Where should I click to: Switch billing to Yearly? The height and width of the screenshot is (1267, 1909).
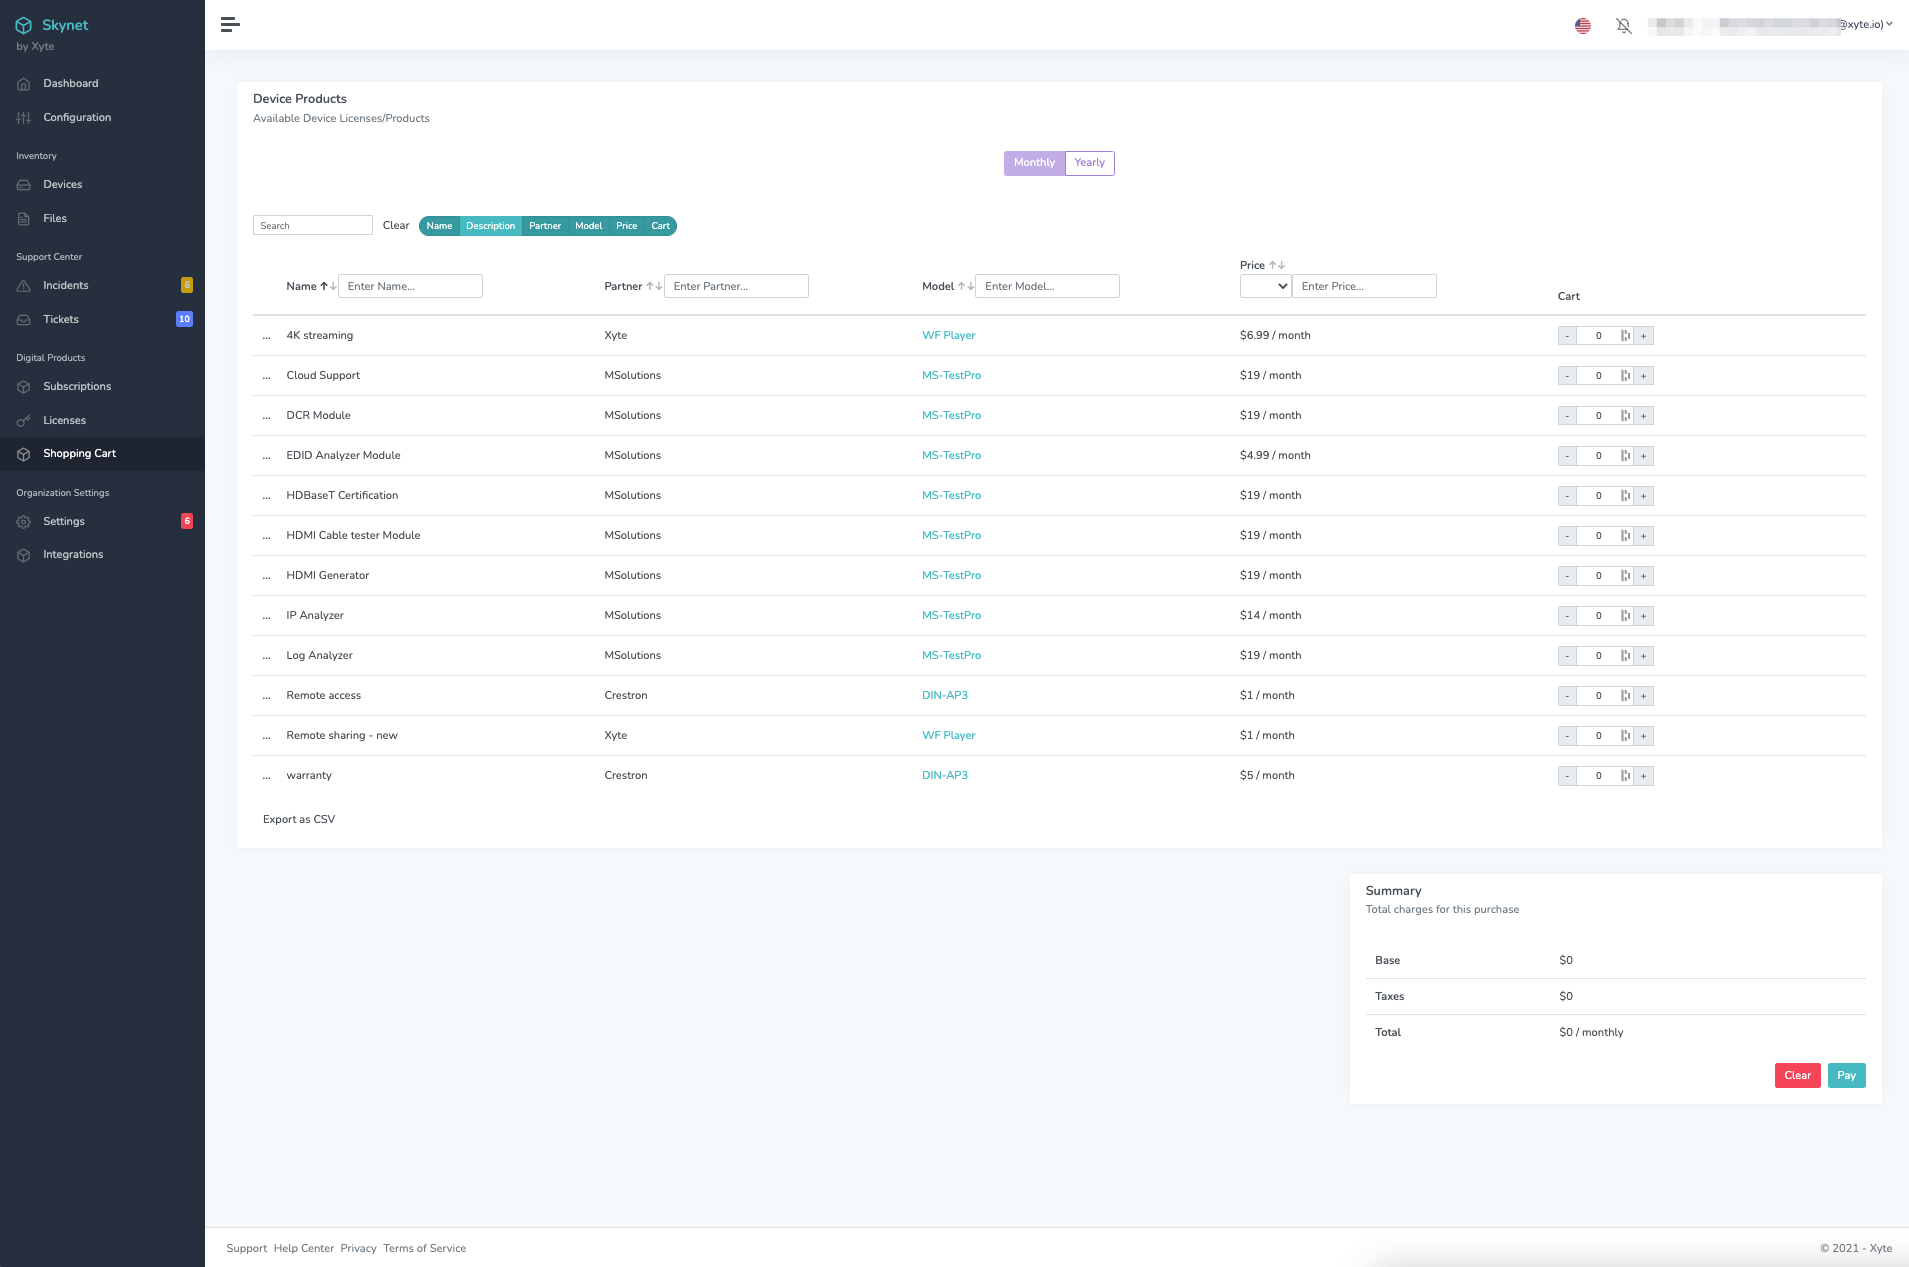(1089, 163)
